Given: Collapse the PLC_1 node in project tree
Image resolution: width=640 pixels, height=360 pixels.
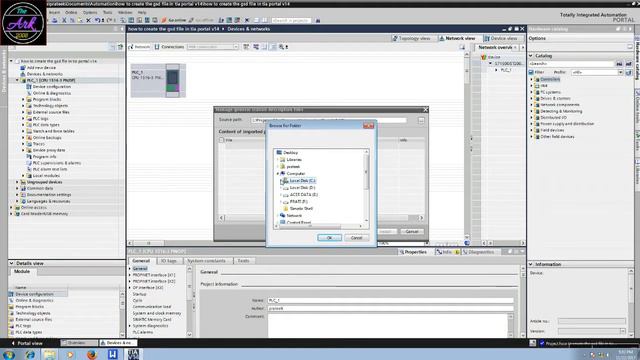Looking at the screenshot, I should coord(17,80).
